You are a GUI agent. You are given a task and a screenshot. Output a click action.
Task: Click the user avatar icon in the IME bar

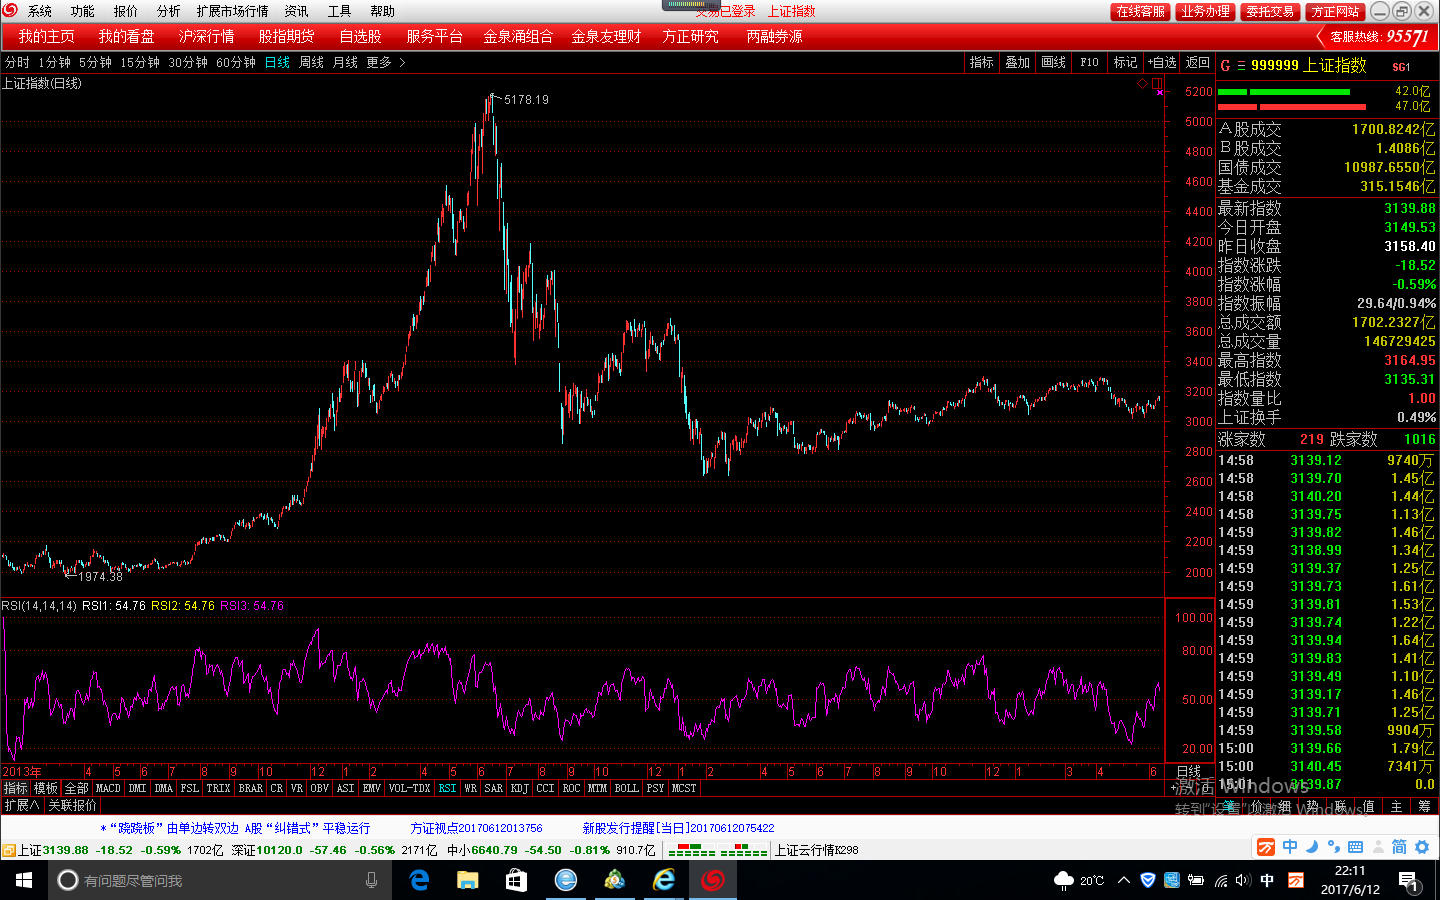pyautogui.click(x=1378, y=847)
